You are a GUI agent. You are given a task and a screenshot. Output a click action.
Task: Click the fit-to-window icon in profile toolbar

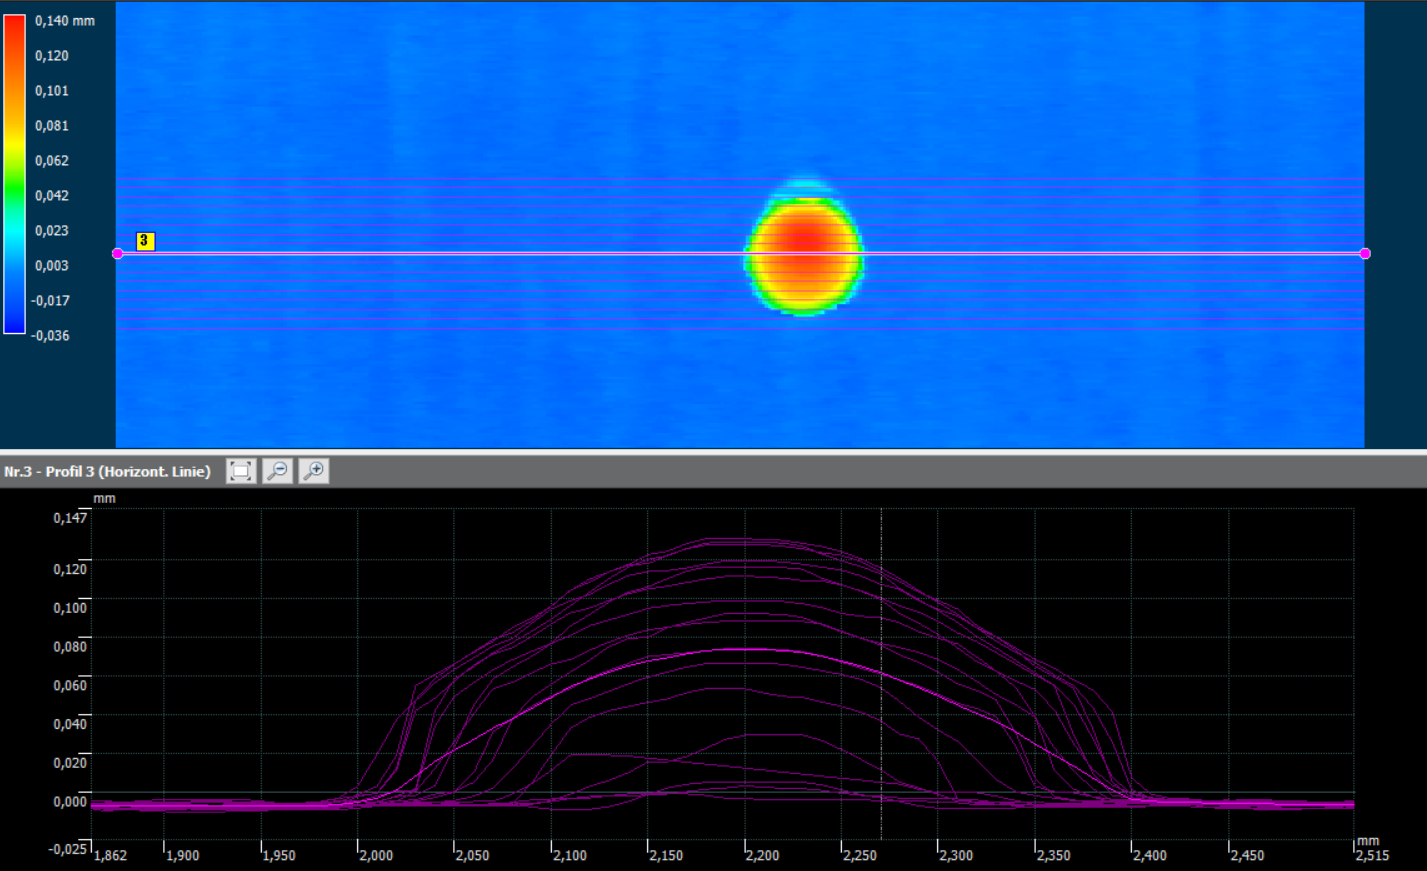[x=241, y=471]
